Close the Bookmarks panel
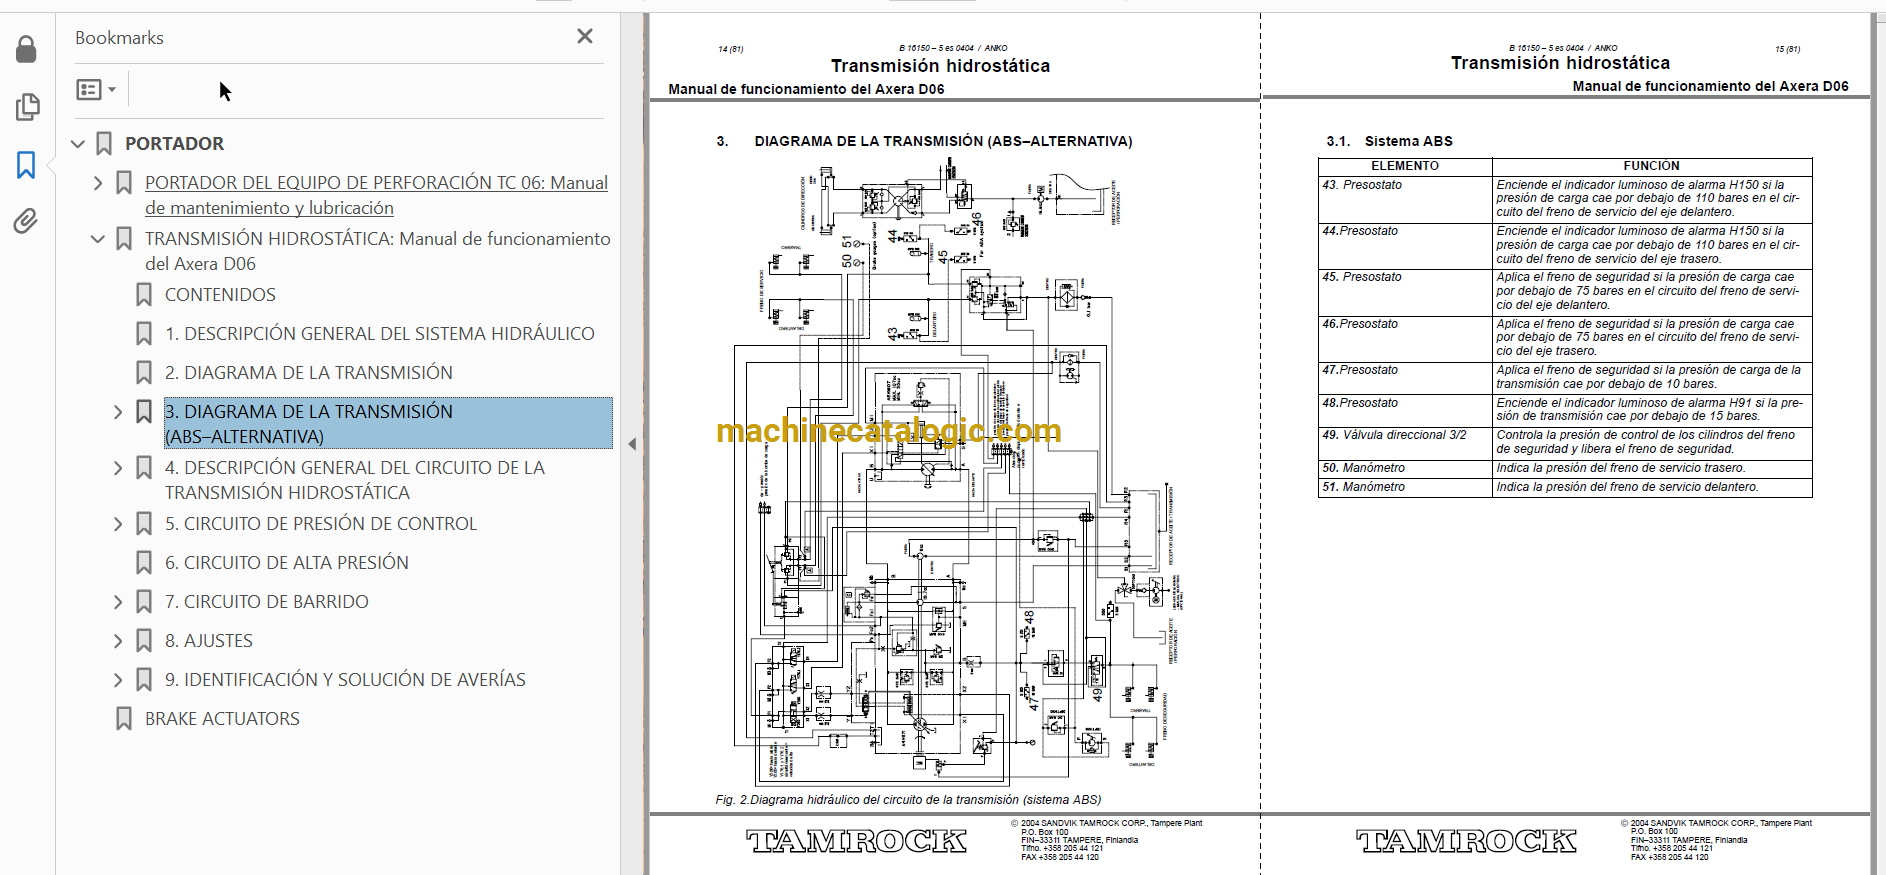 (585, 36)
